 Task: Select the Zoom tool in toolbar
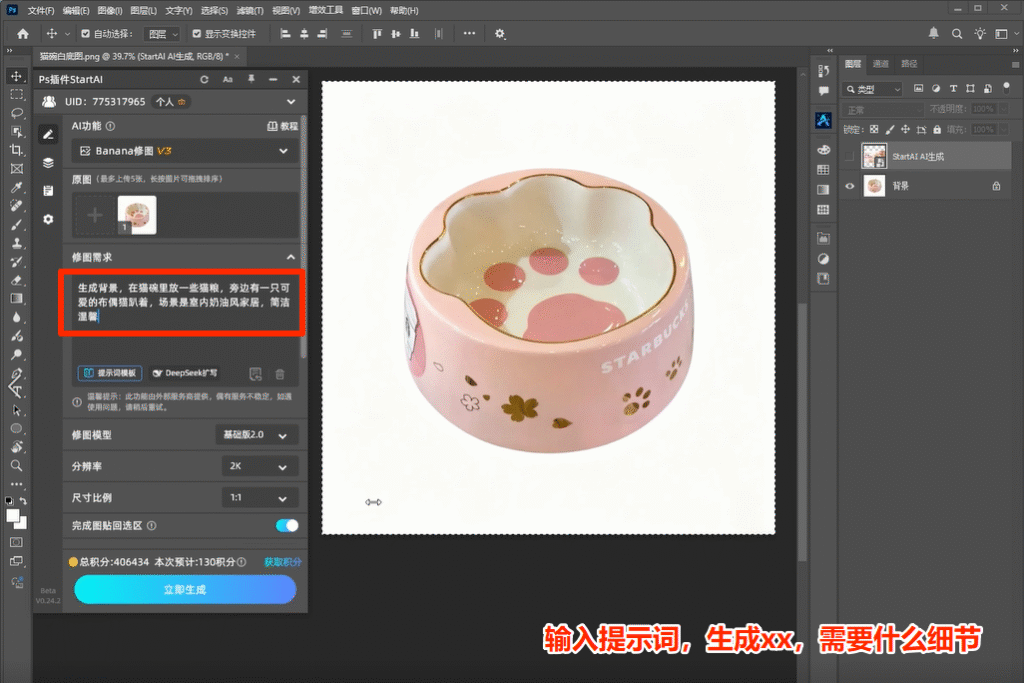click(x=16, y=466)
